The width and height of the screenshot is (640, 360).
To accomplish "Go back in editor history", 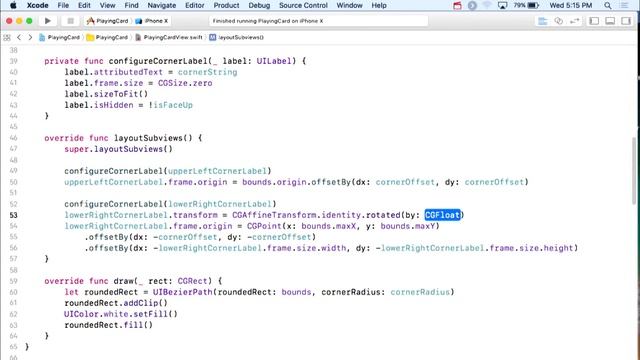I will [x=19, y=38].
